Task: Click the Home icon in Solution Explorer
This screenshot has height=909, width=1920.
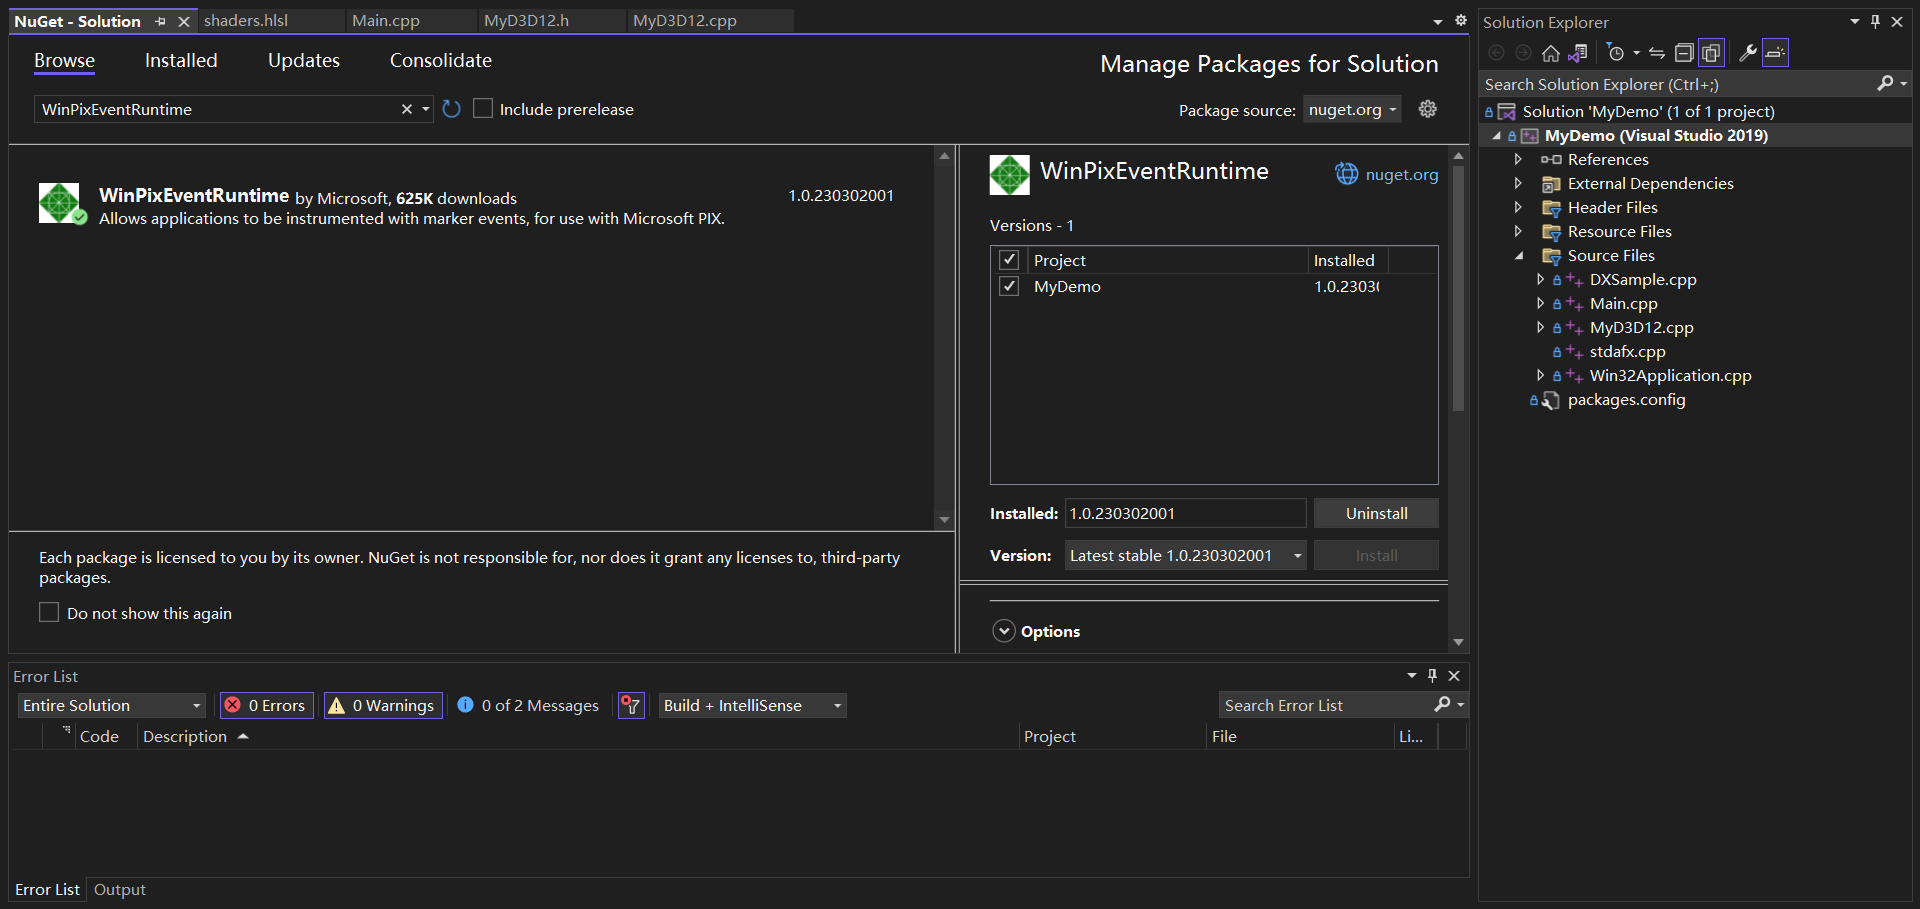Action: (x=1550, y=53)
